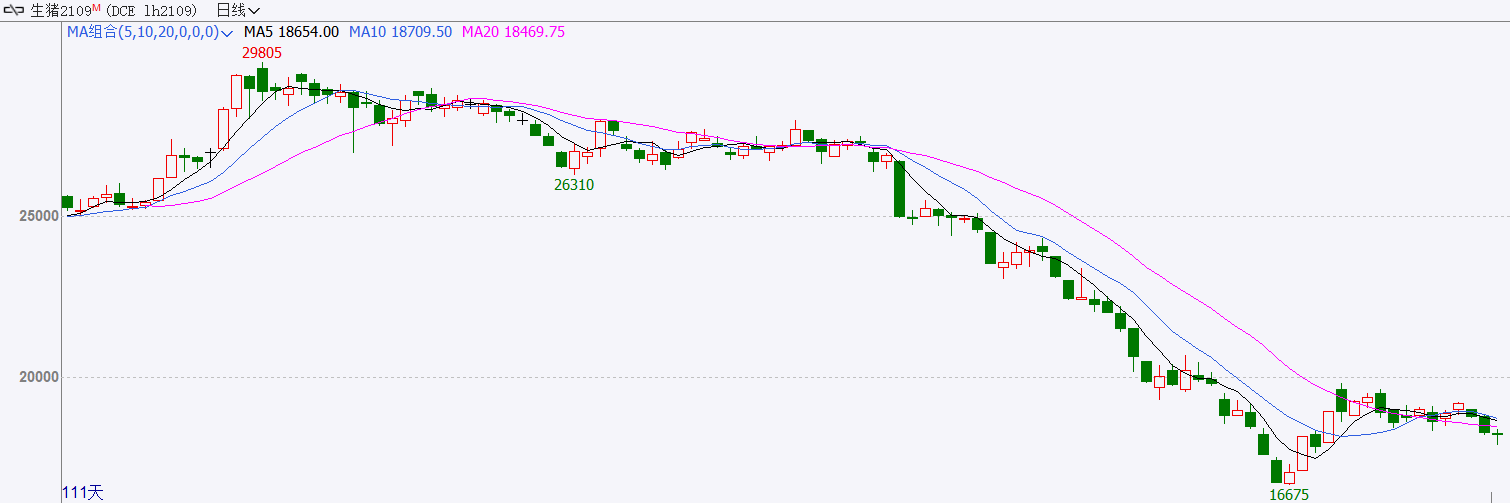The image size is (1510, 503).
Task: Click the 111天 day count label
Action: pos(83,493)
